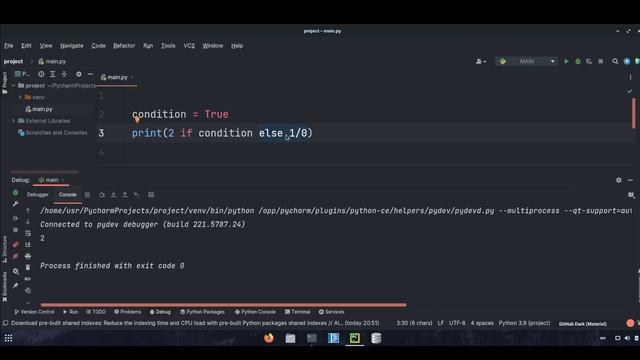Expand the venv folder
Screen dimensions: 640x360
[20, 98]
